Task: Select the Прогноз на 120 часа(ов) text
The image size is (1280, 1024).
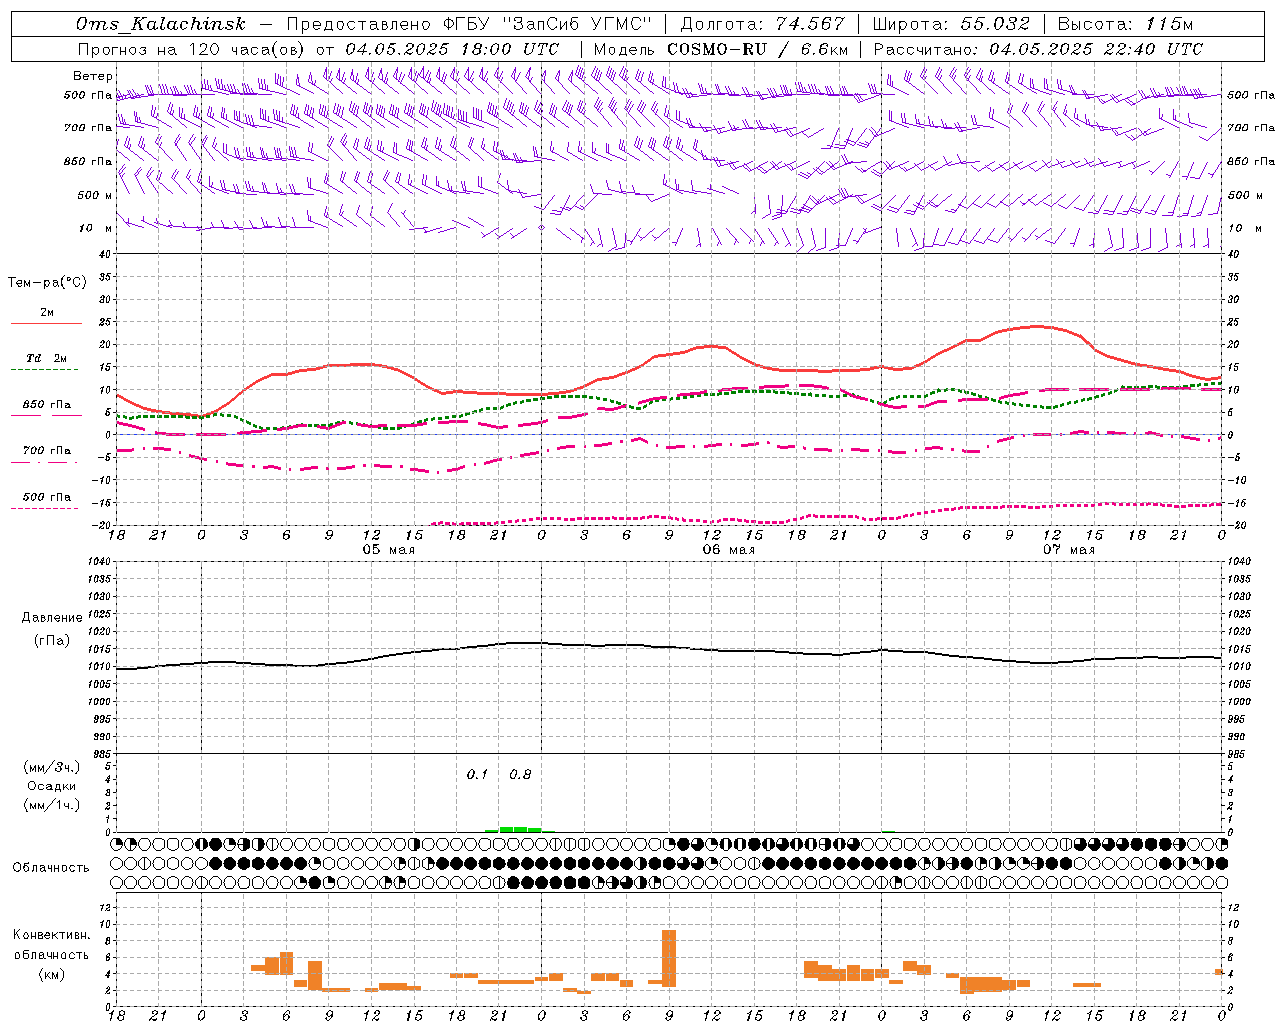Action: (x=192, y=49)
